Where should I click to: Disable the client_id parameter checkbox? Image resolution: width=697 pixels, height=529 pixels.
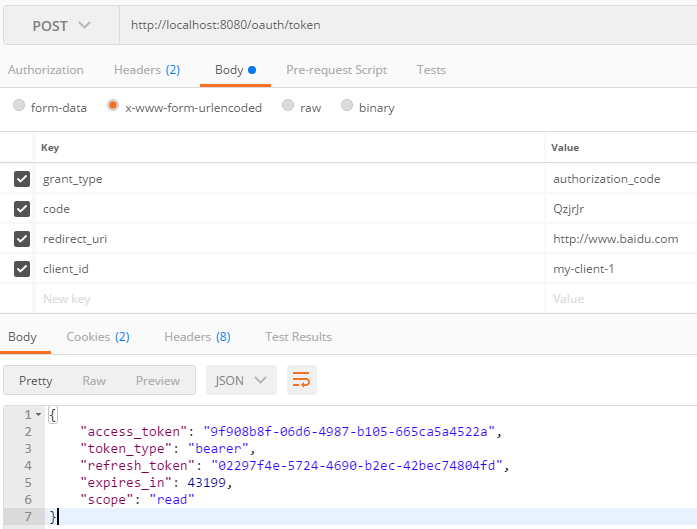click(21, 269)
